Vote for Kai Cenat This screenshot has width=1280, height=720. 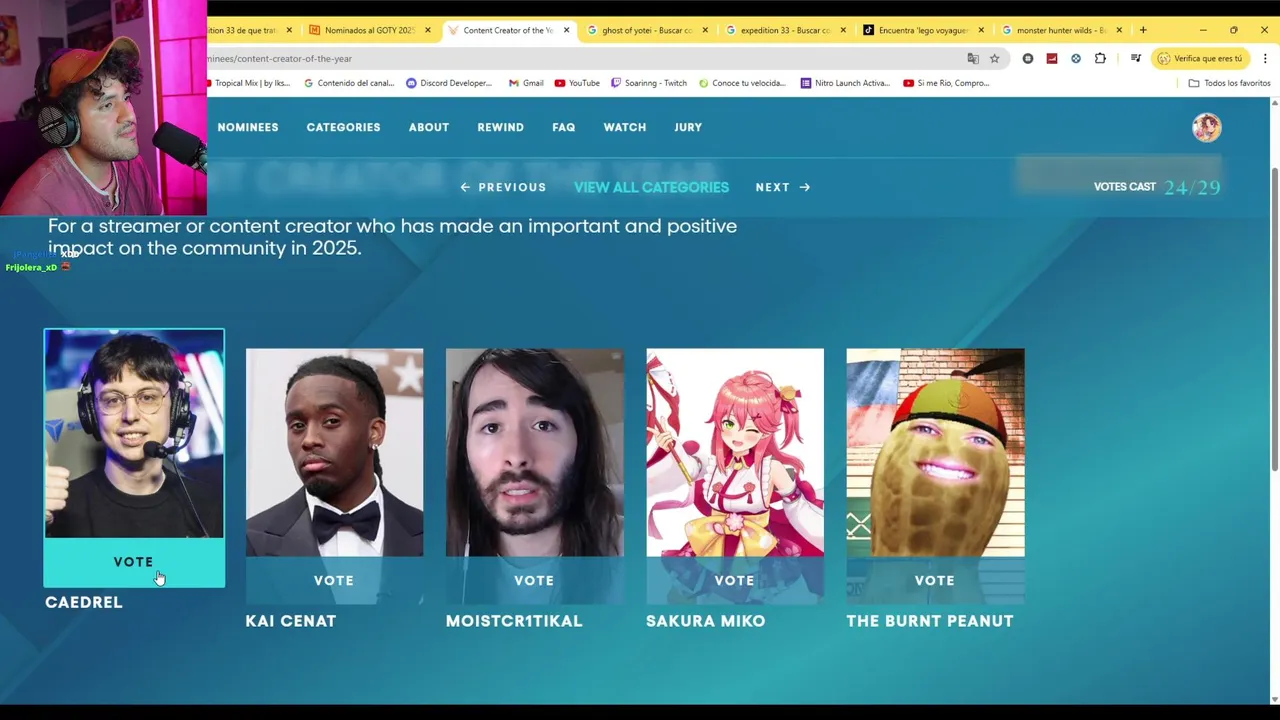tap(334, 580)
